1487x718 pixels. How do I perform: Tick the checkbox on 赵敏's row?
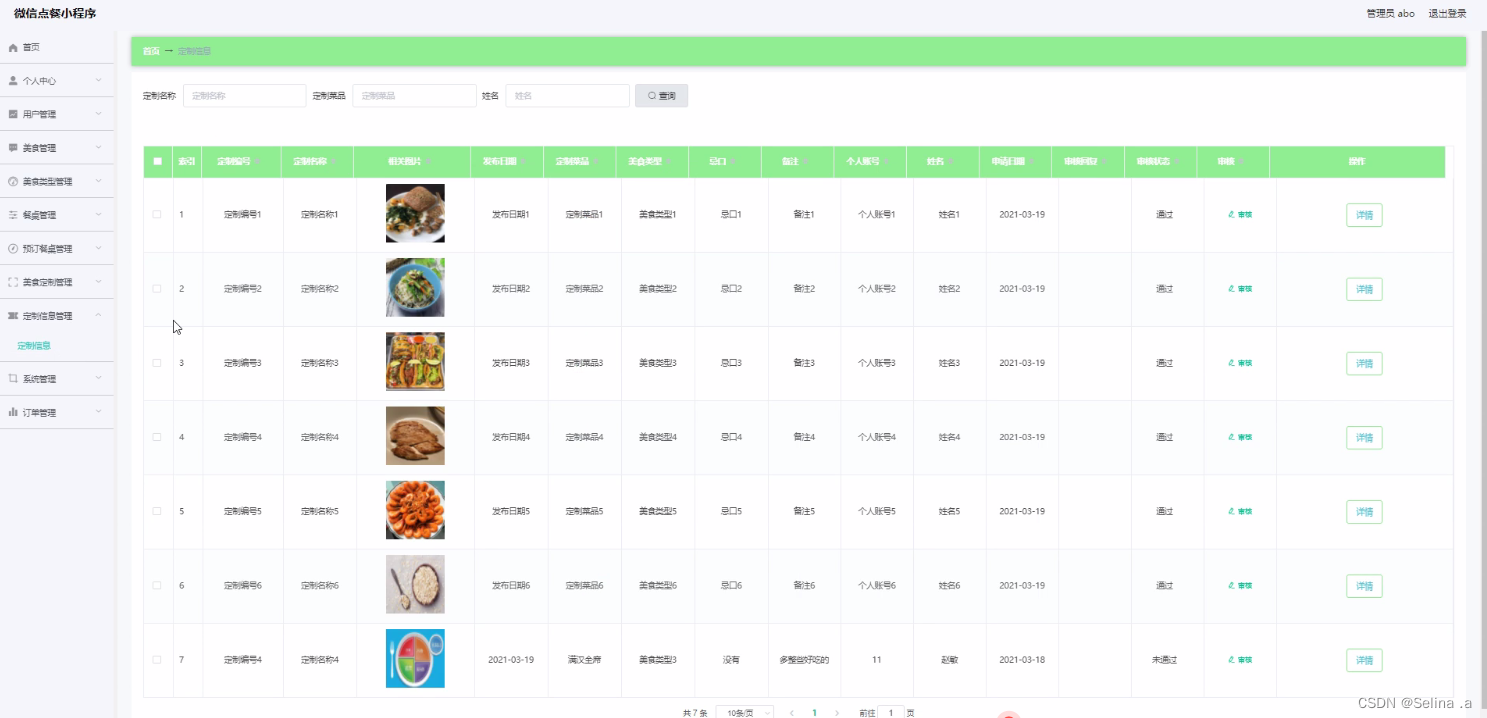[157, 659]
